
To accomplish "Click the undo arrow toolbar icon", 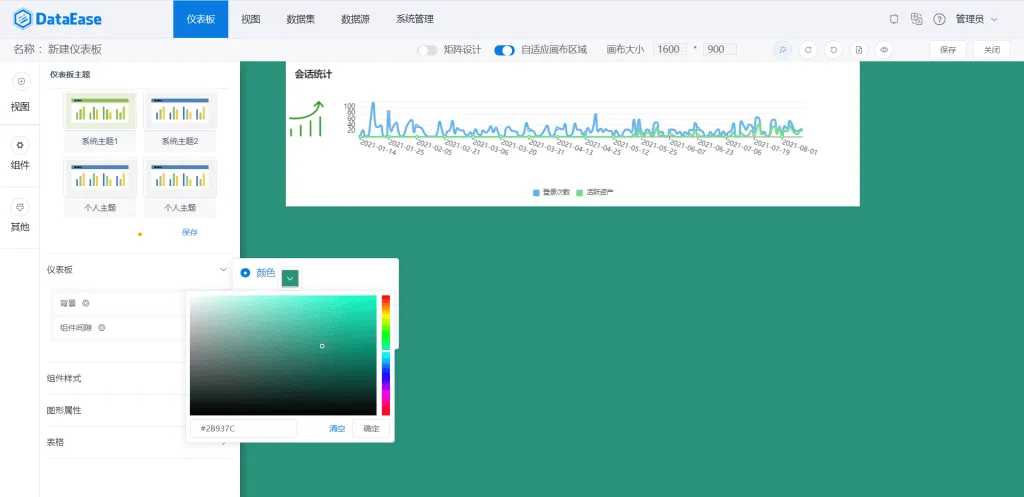I will (x=833, y=50).
